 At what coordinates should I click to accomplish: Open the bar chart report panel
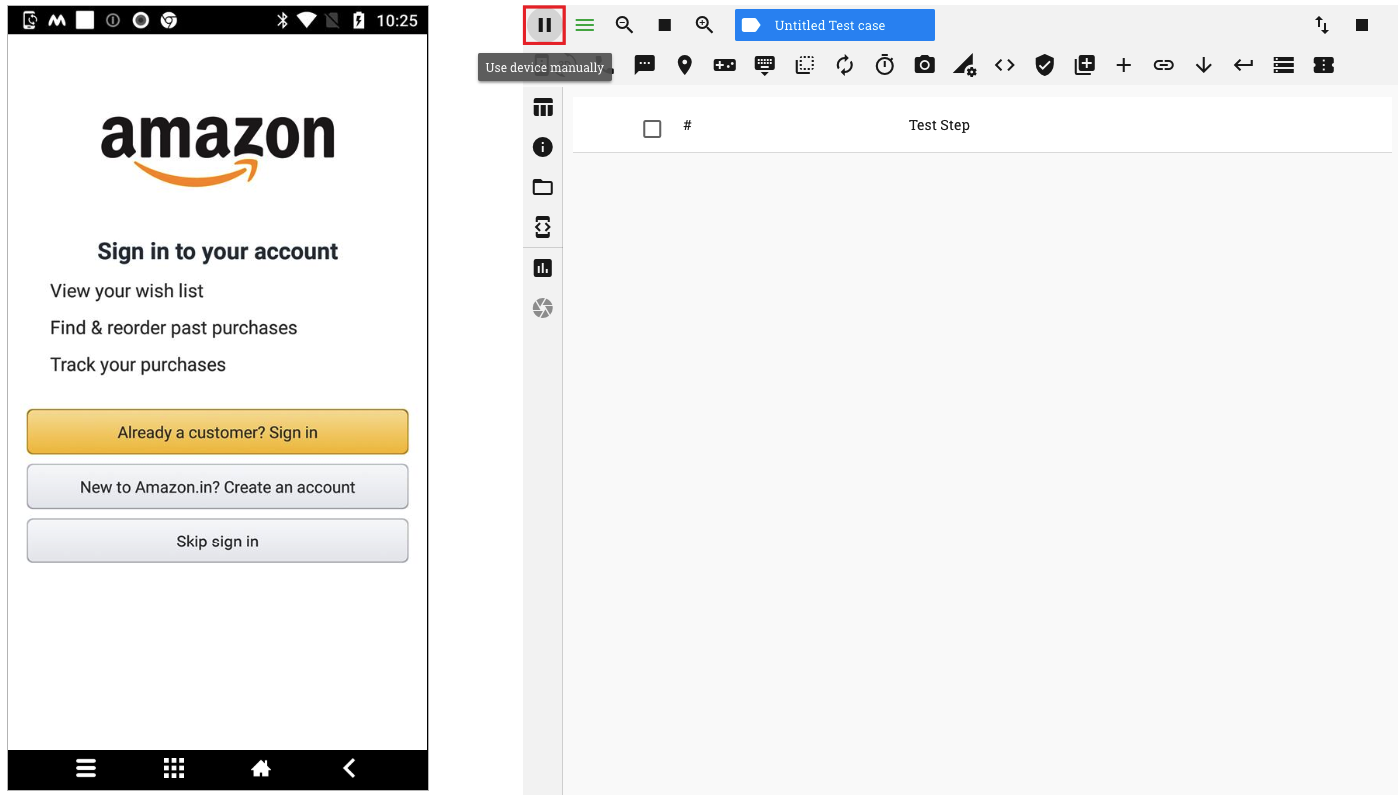[543, 268]
